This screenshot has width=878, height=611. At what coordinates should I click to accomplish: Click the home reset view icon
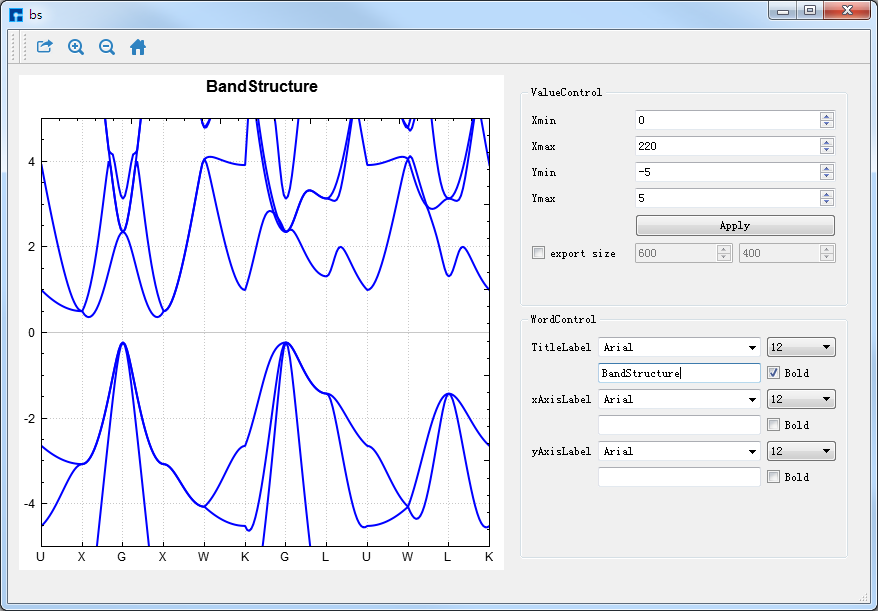click(x=138, y=47)
